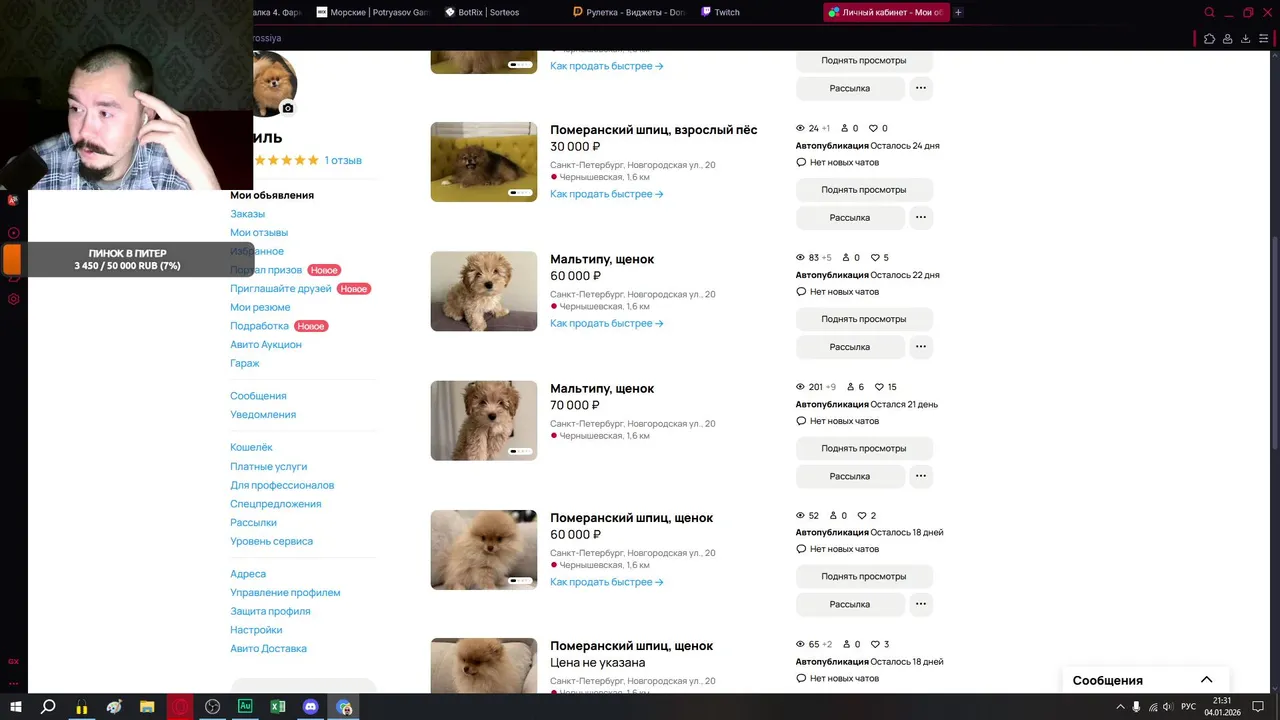
Task: Click Рассылка for Мальтипу 60 000 ₽ listing
Action: [850, 347]
